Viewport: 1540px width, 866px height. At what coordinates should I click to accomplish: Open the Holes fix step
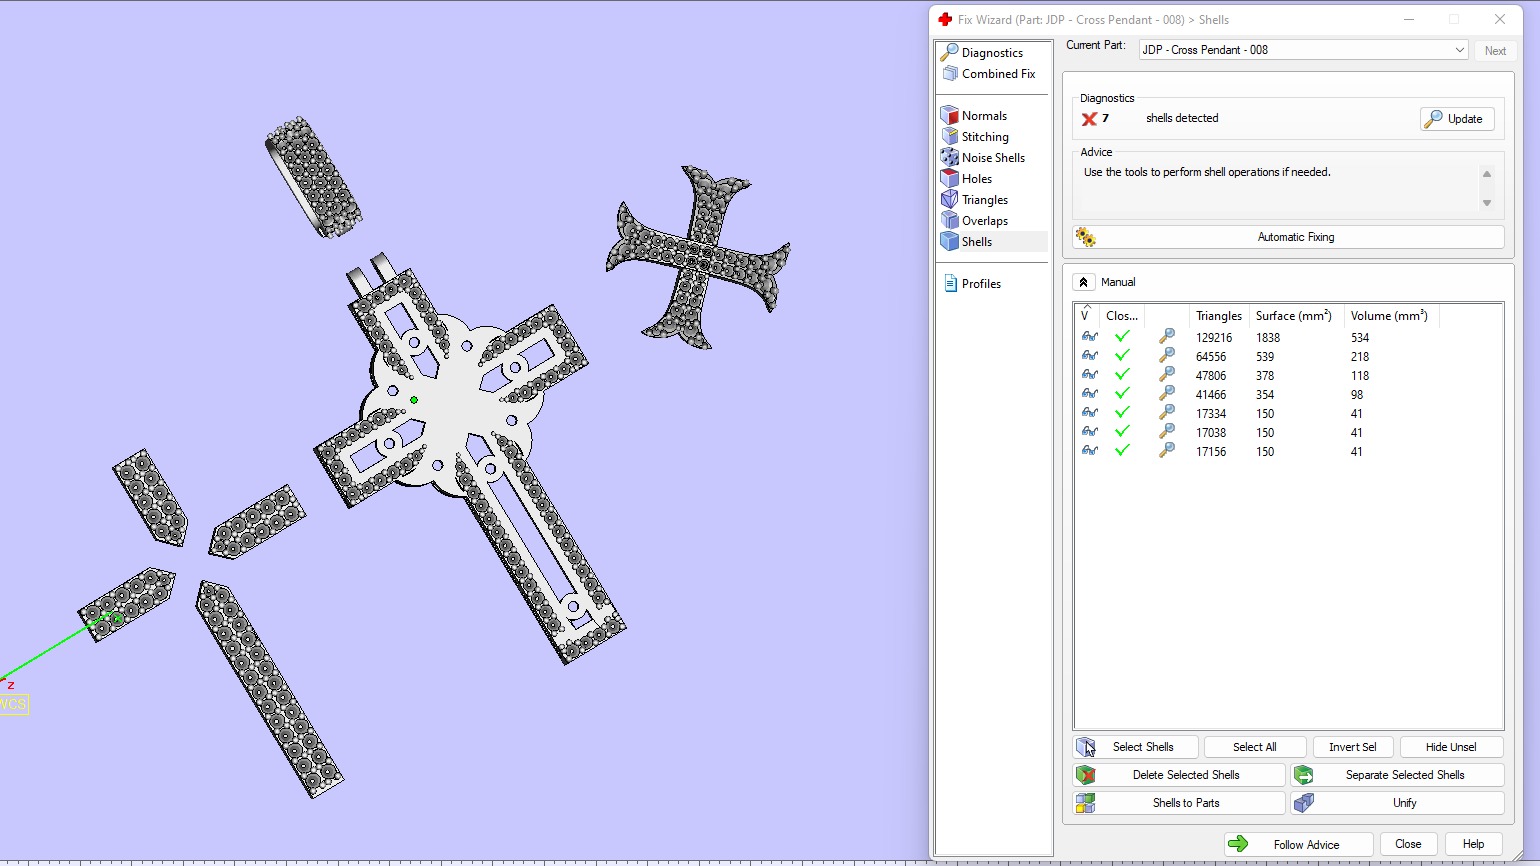pyautogui.click(x=967, y=179)
